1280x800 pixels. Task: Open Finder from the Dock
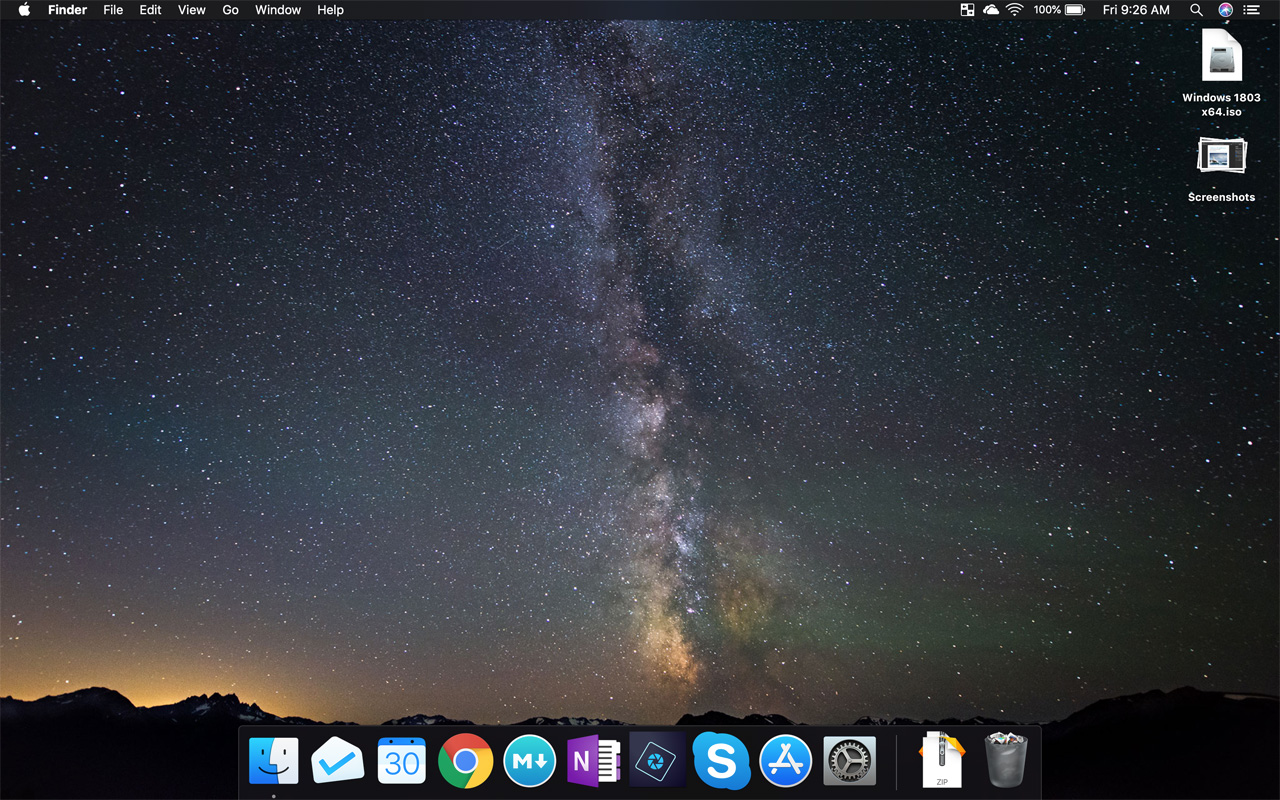273,761
